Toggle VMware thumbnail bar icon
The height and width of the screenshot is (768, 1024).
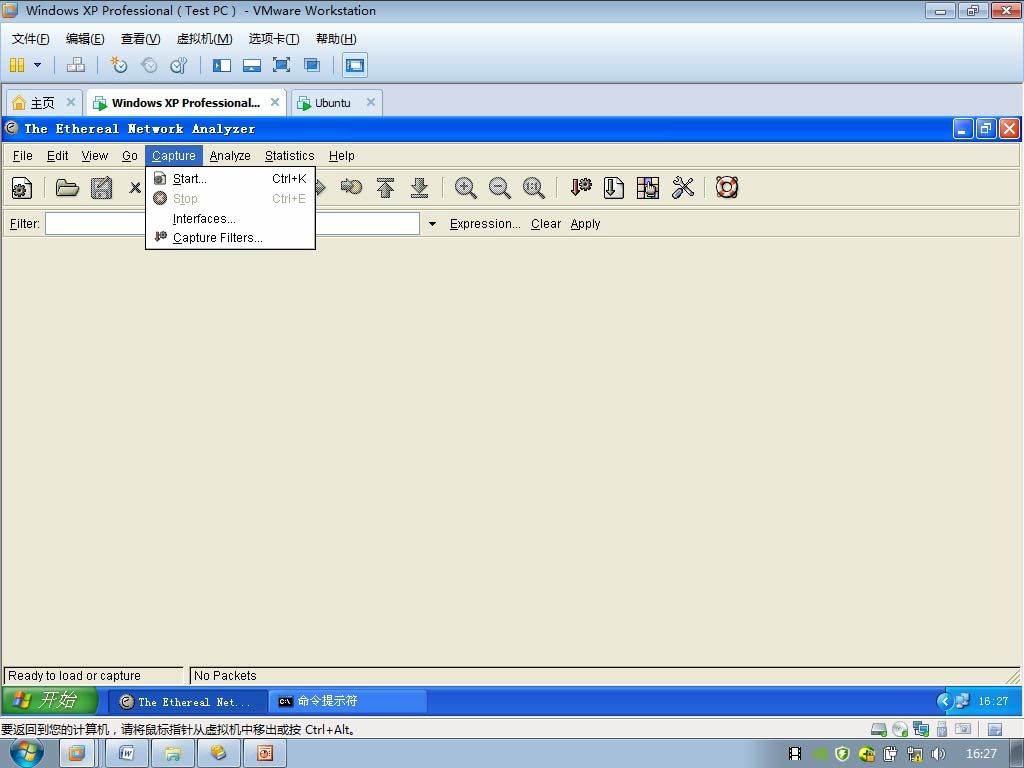251,65
